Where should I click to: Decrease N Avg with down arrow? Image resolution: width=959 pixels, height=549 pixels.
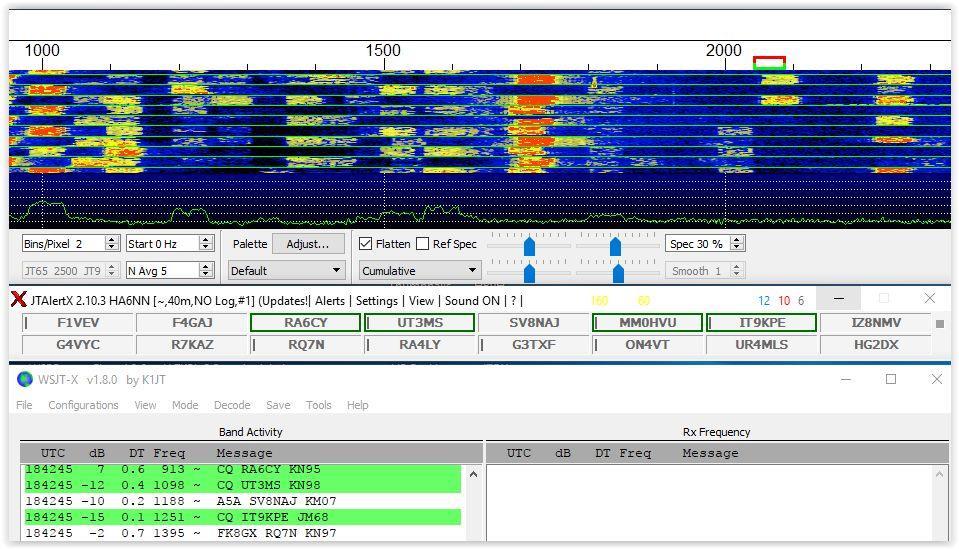point(206,274)
